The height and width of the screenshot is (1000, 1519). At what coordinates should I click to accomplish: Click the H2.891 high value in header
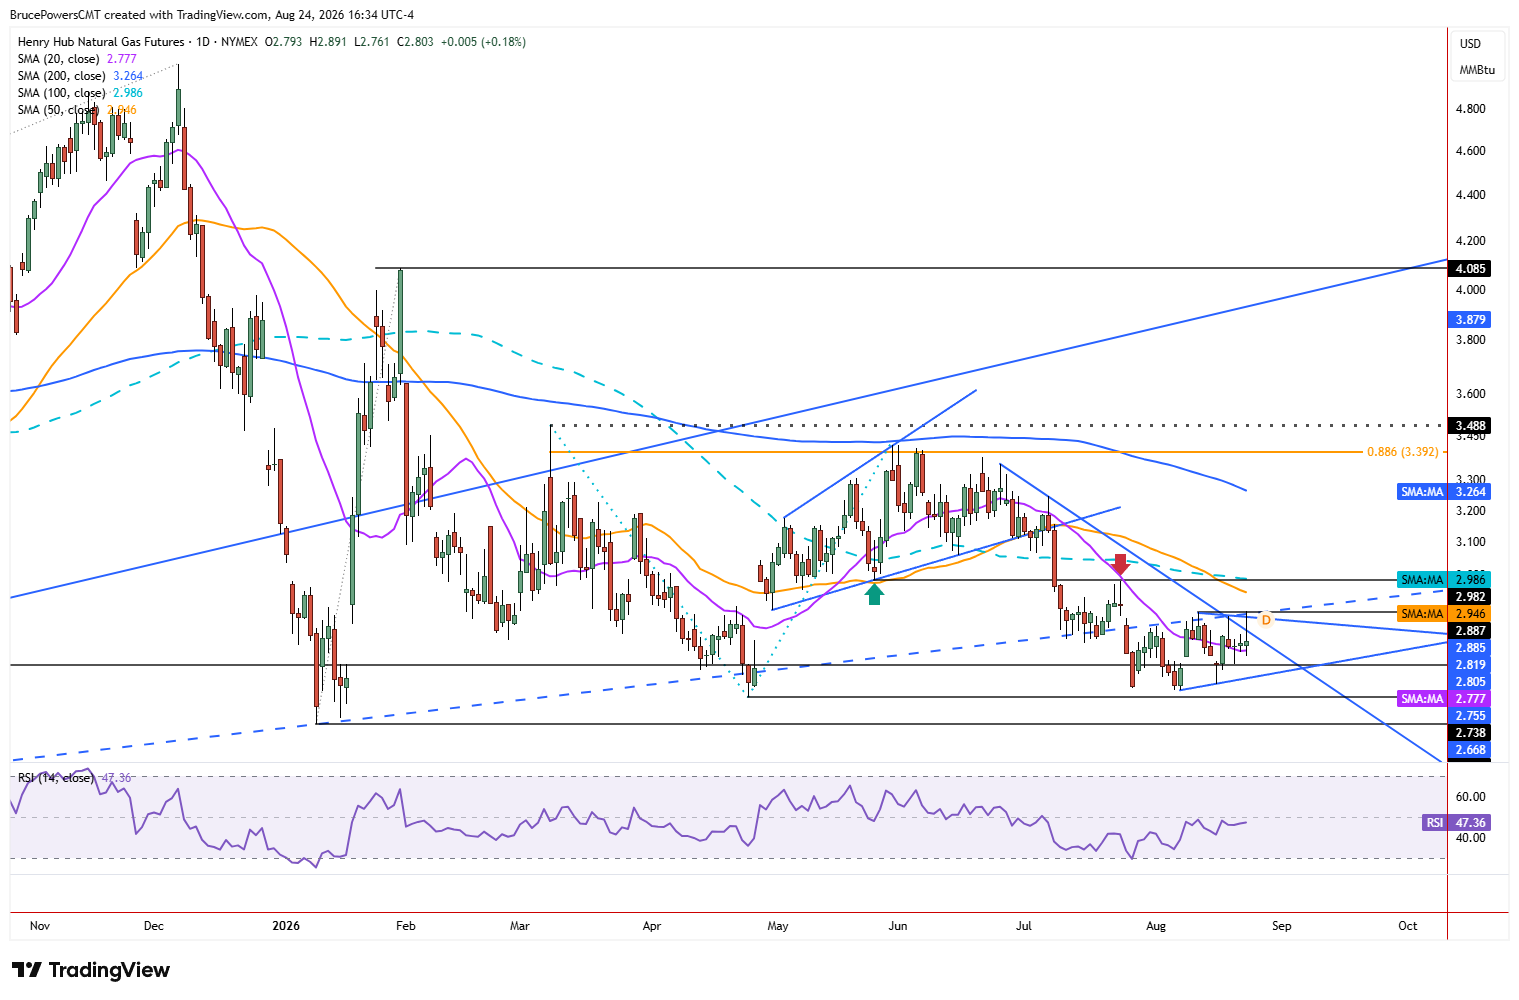(328, 42)
